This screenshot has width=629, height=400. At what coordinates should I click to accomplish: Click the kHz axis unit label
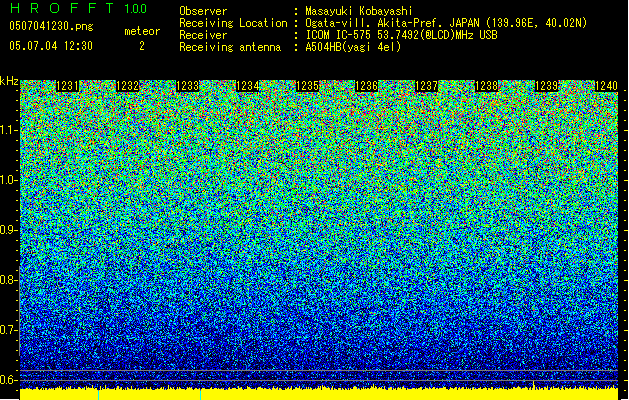[x=9, y=81]
